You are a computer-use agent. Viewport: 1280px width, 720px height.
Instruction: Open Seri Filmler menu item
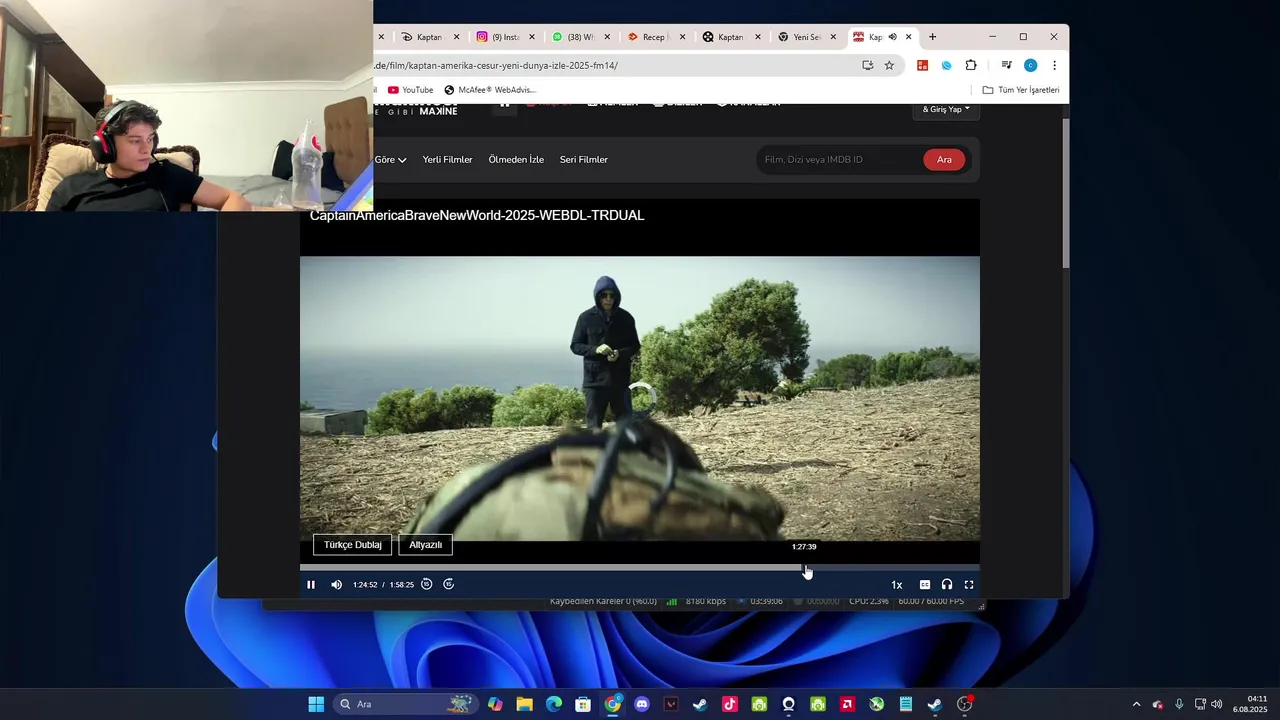coord(584,160)
